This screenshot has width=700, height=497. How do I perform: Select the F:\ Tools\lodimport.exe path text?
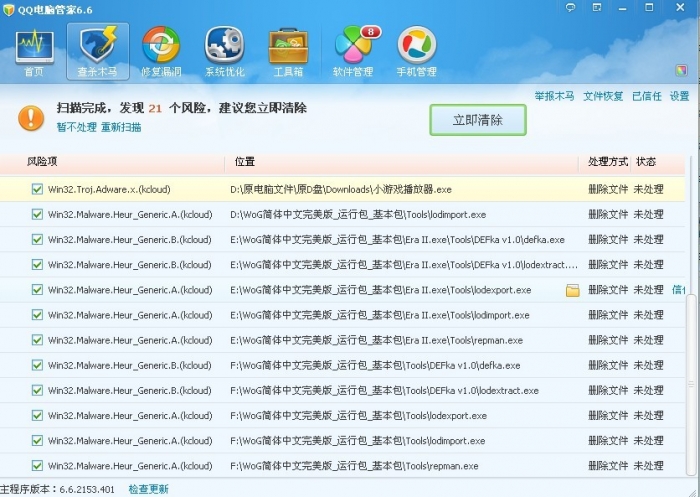(x=358, y=441)
